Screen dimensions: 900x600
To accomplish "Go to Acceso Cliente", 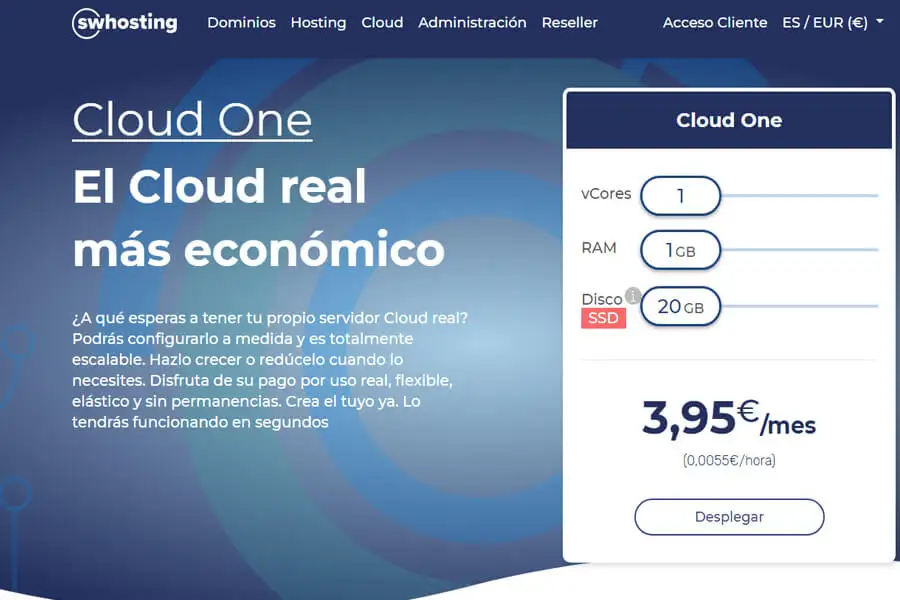I will click(715, 22).
